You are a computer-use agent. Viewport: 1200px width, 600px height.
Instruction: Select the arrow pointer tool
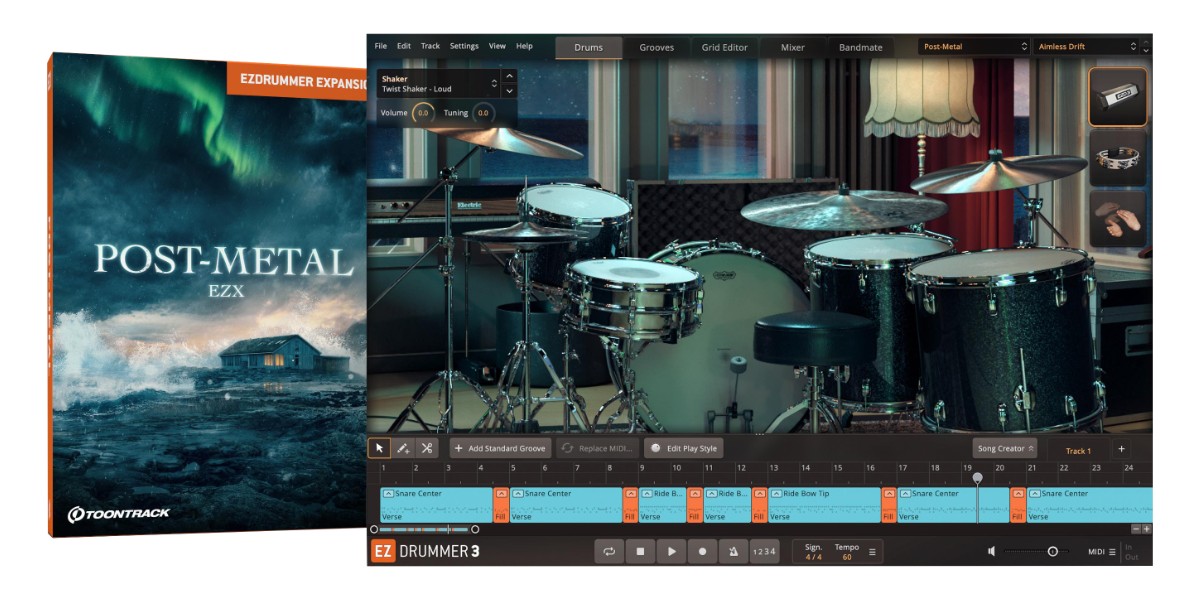click(379, 448)
